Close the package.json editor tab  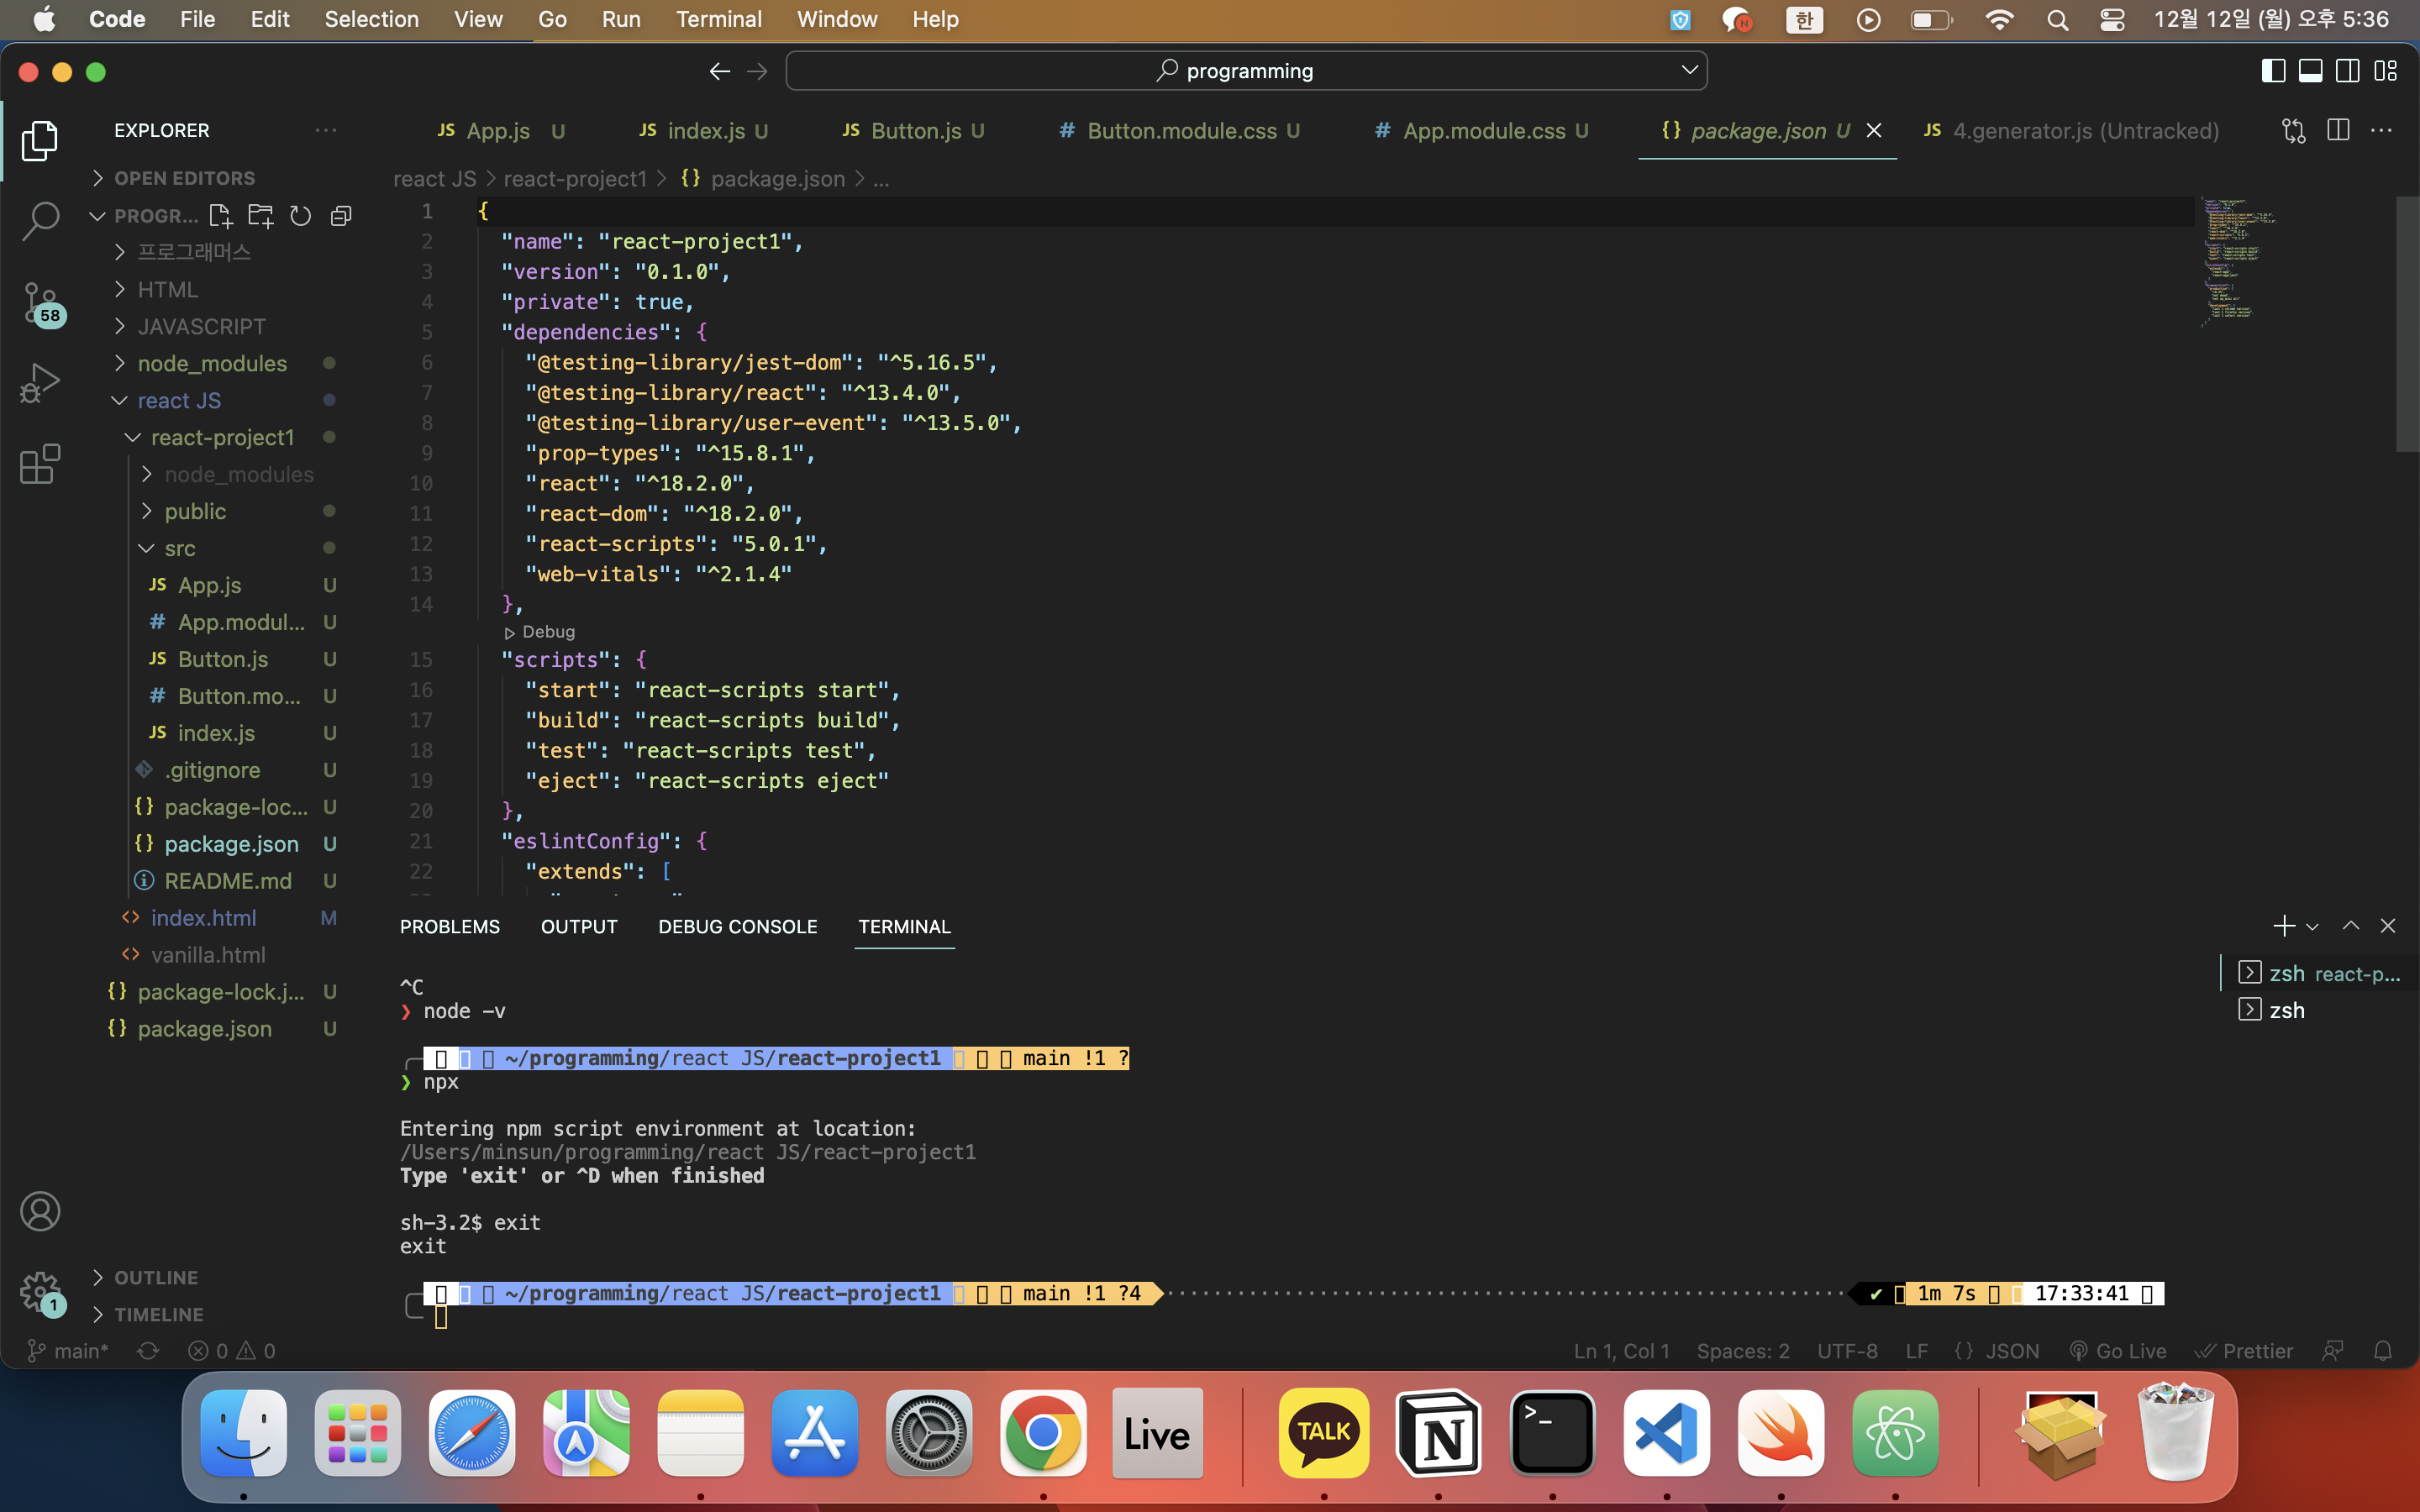[x=1874, y=130]
